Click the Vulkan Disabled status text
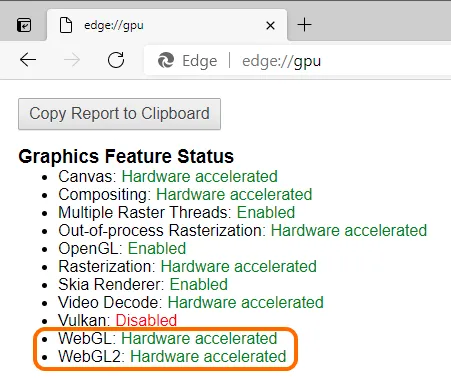This screenshot has width=451, height=381. [x=146, y=320]
